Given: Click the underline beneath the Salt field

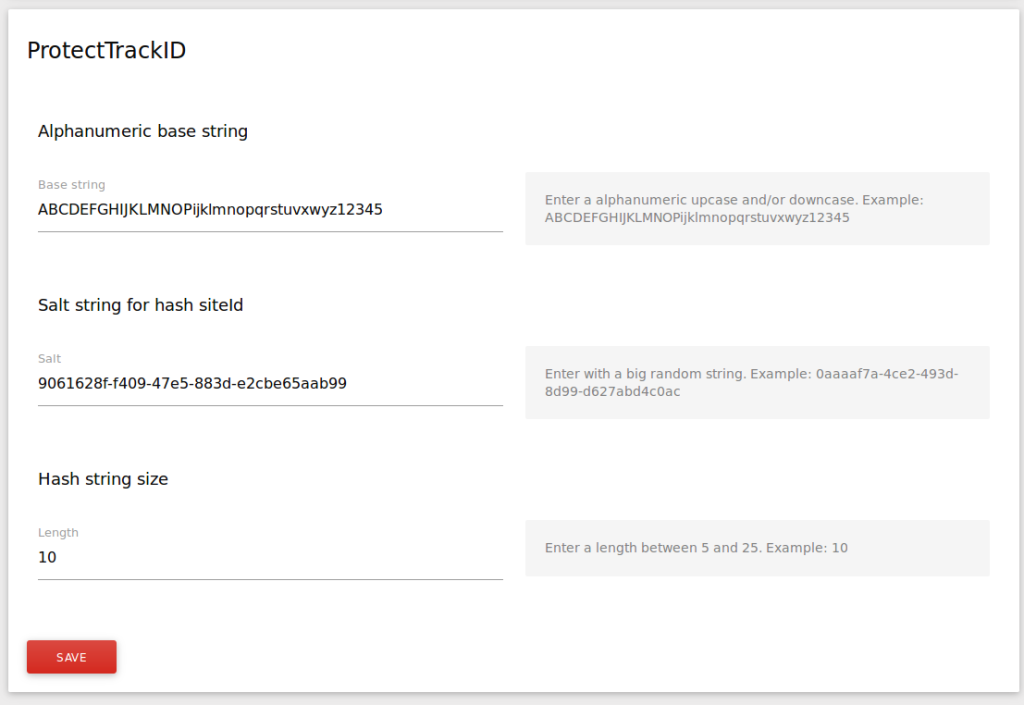Looking at the screenshot, I should tap(270, 407).
